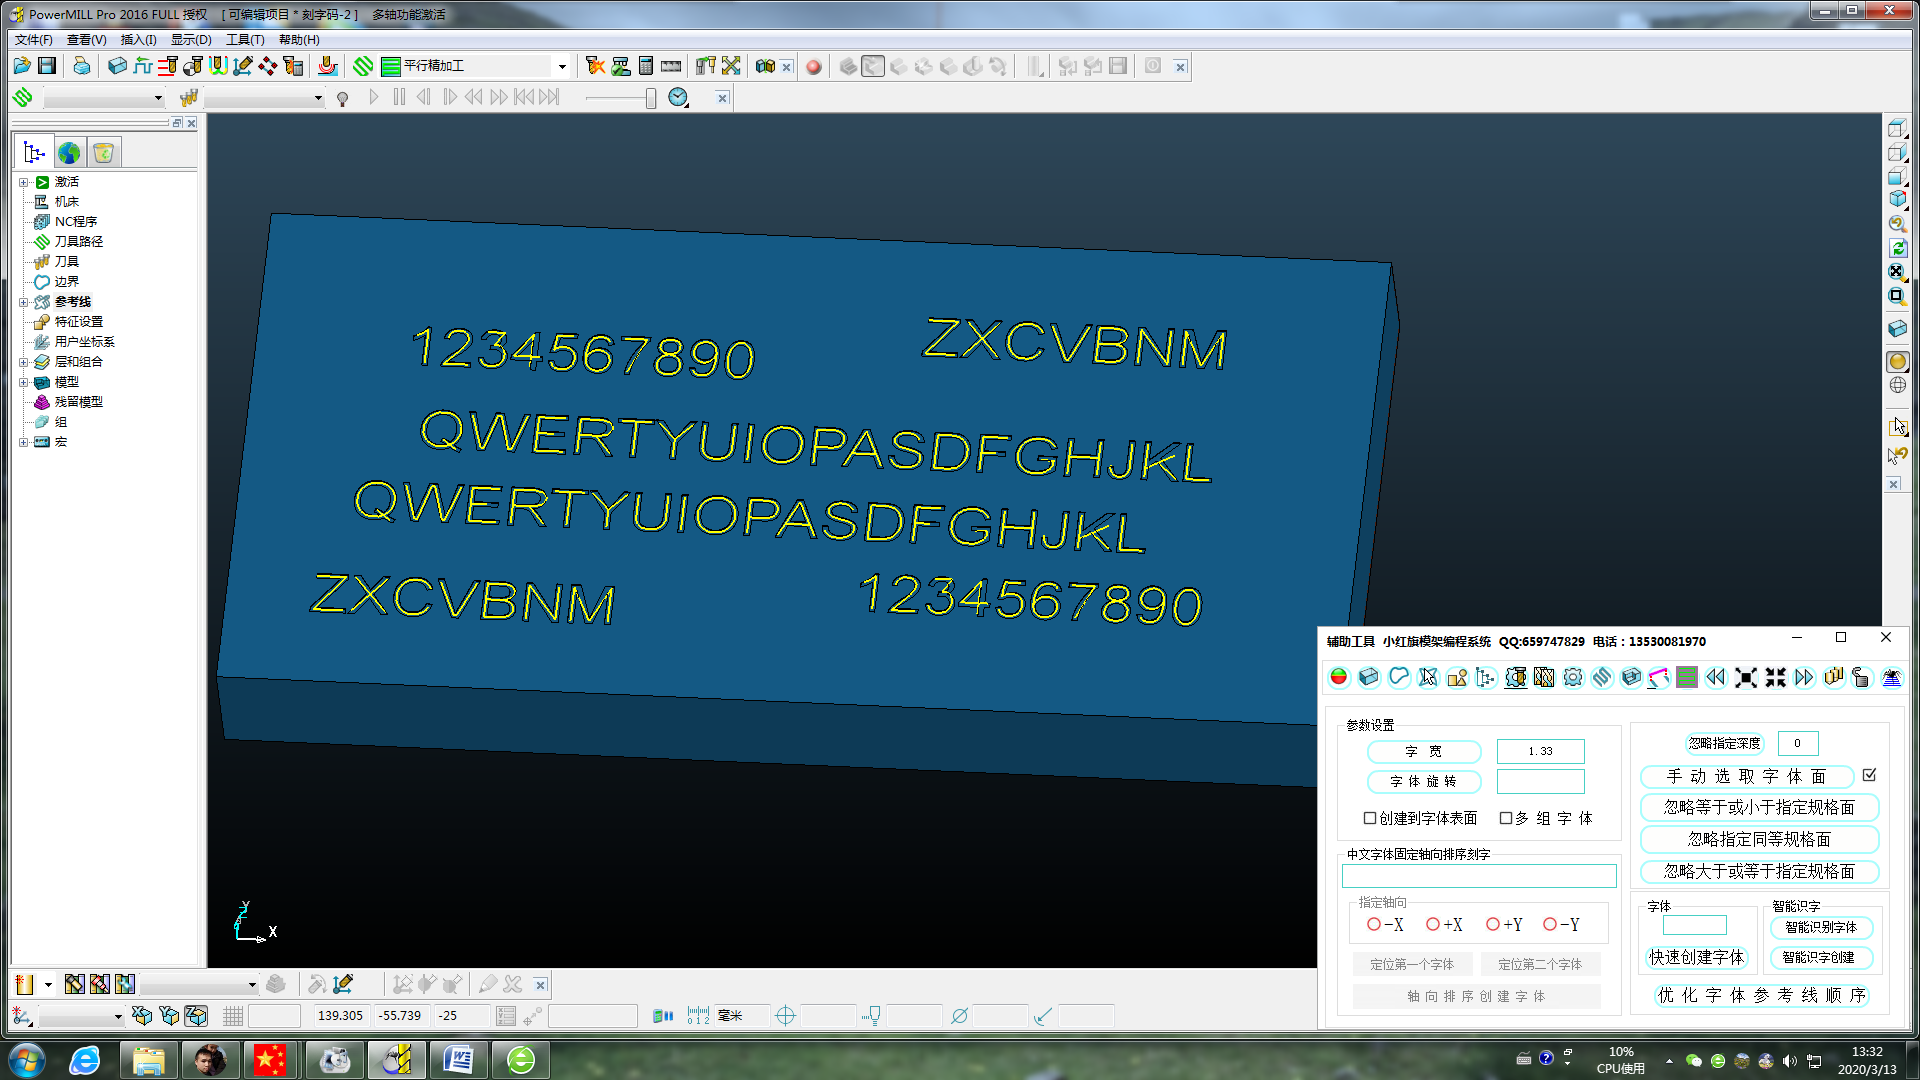The image size is (1920, 1080).
Task: Open the 显示(D) menu
Action: (x=191, y=40)
